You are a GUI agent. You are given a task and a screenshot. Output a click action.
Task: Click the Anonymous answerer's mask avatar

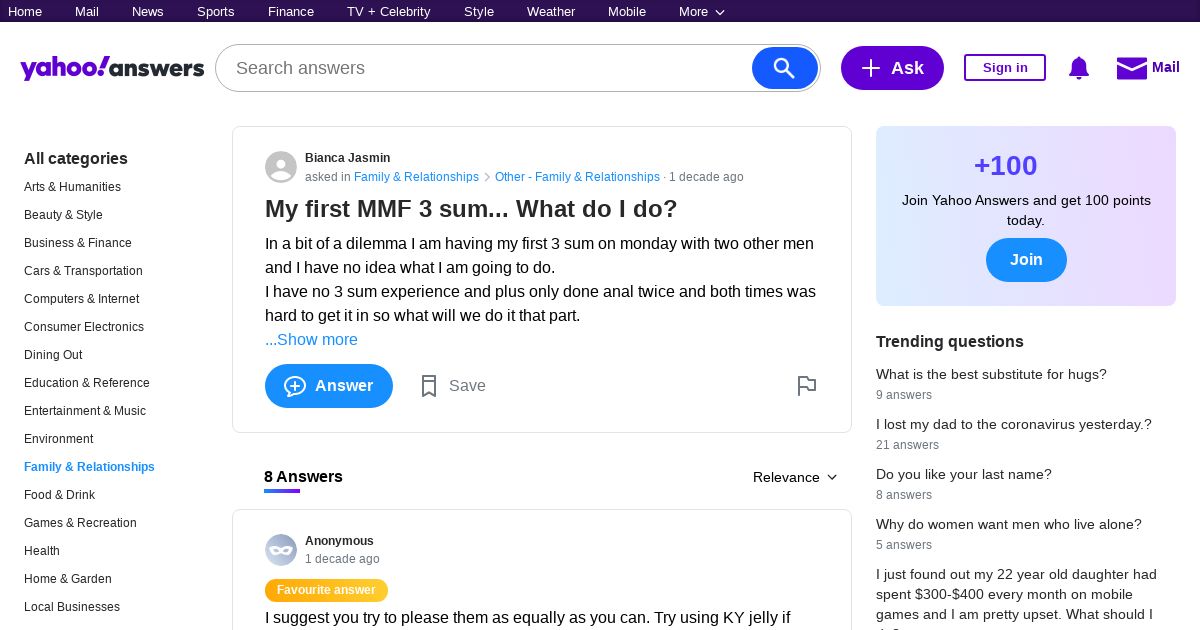coord(281,550)
